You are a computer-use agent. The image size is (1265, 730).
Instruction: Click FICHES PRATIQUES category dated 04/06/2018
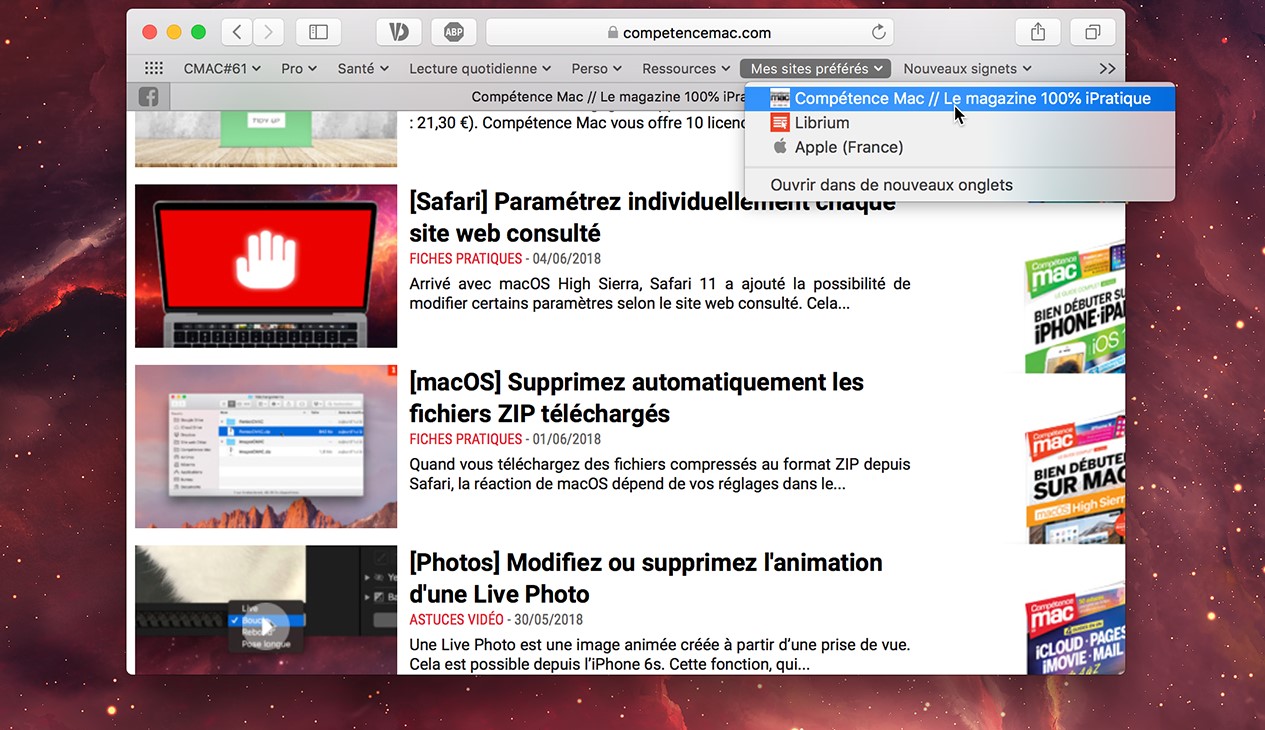point(466,259)
